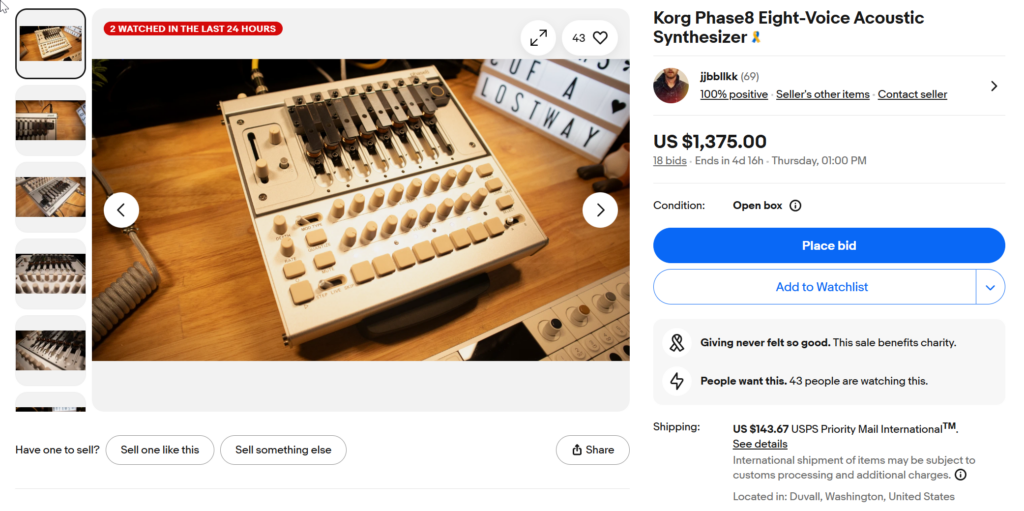The width and height of the screenshot is (1024, 511).
Task: Click Sell one like this
Action: [x=160, y=450]
